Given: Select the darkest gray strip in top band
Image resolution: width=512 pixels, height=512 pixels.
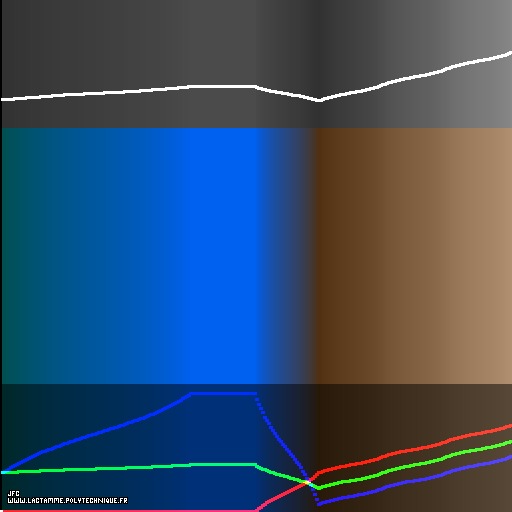Looking at the screenshot, I should click(x=320, y=63).
